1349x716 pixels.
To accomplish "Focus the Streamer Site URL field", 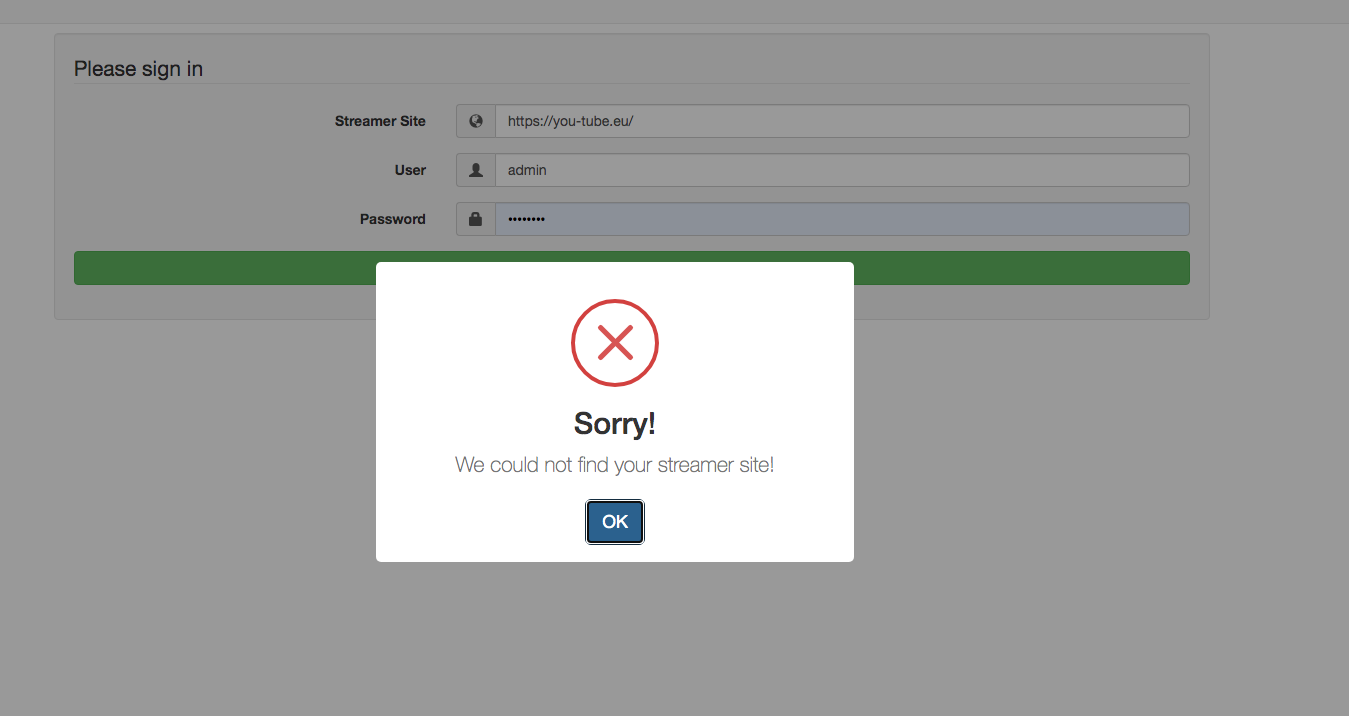I will (x=842, y=121).
